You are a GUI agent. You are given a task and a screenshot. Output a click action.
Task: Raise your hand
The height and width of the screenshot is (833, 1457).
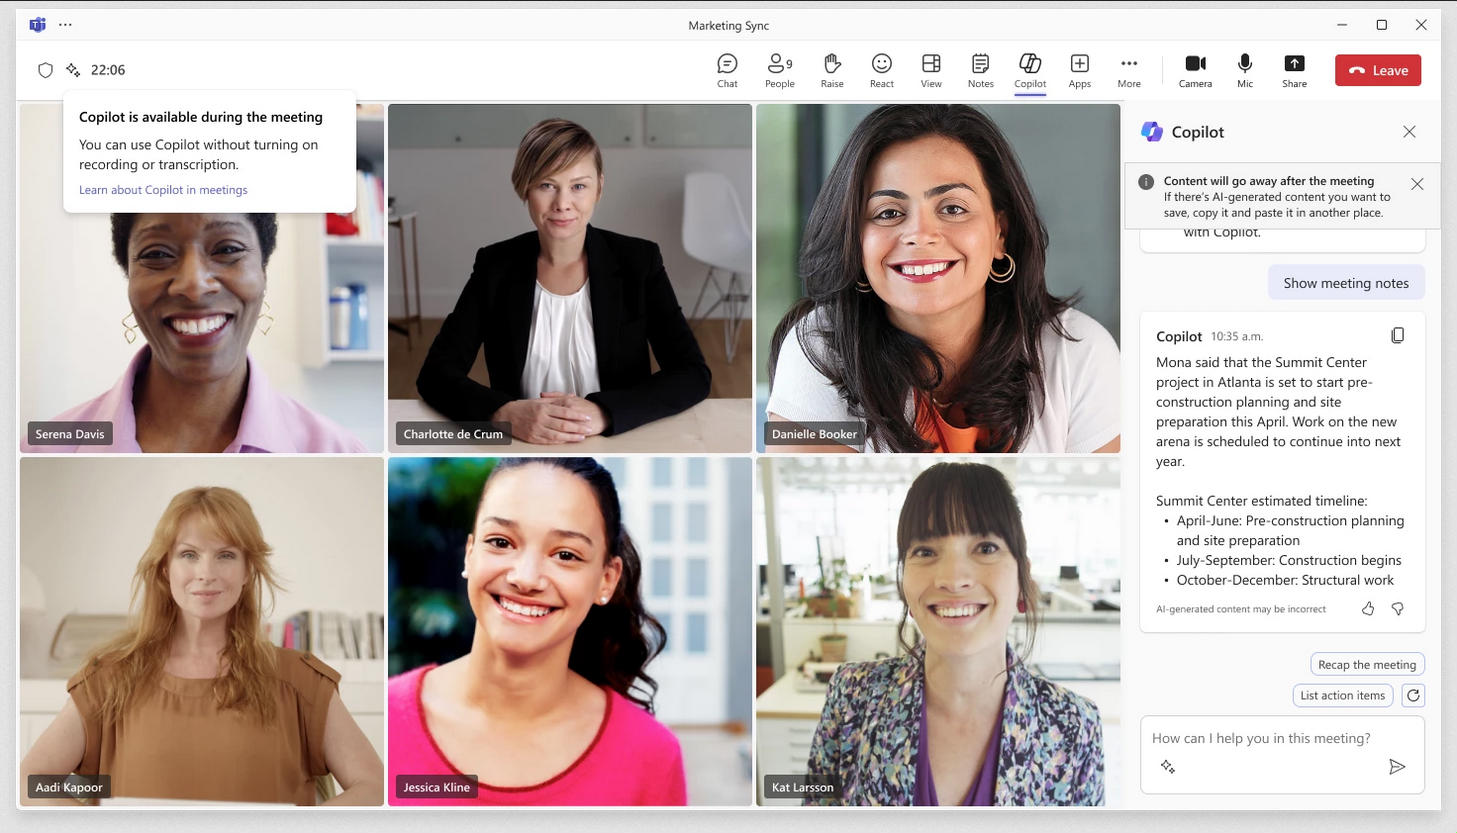tap(831, 70)
